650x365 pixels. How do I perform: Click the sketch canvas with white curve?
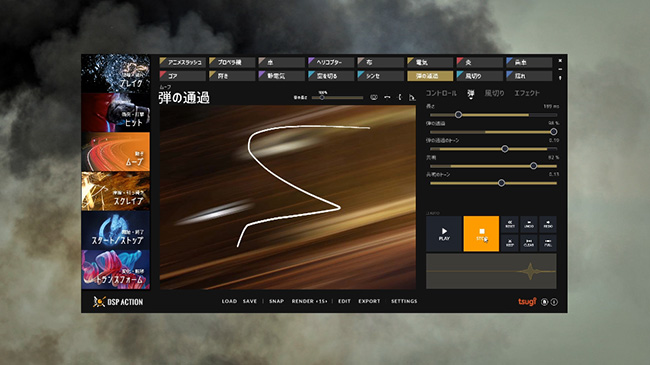[x=288, y=197]
